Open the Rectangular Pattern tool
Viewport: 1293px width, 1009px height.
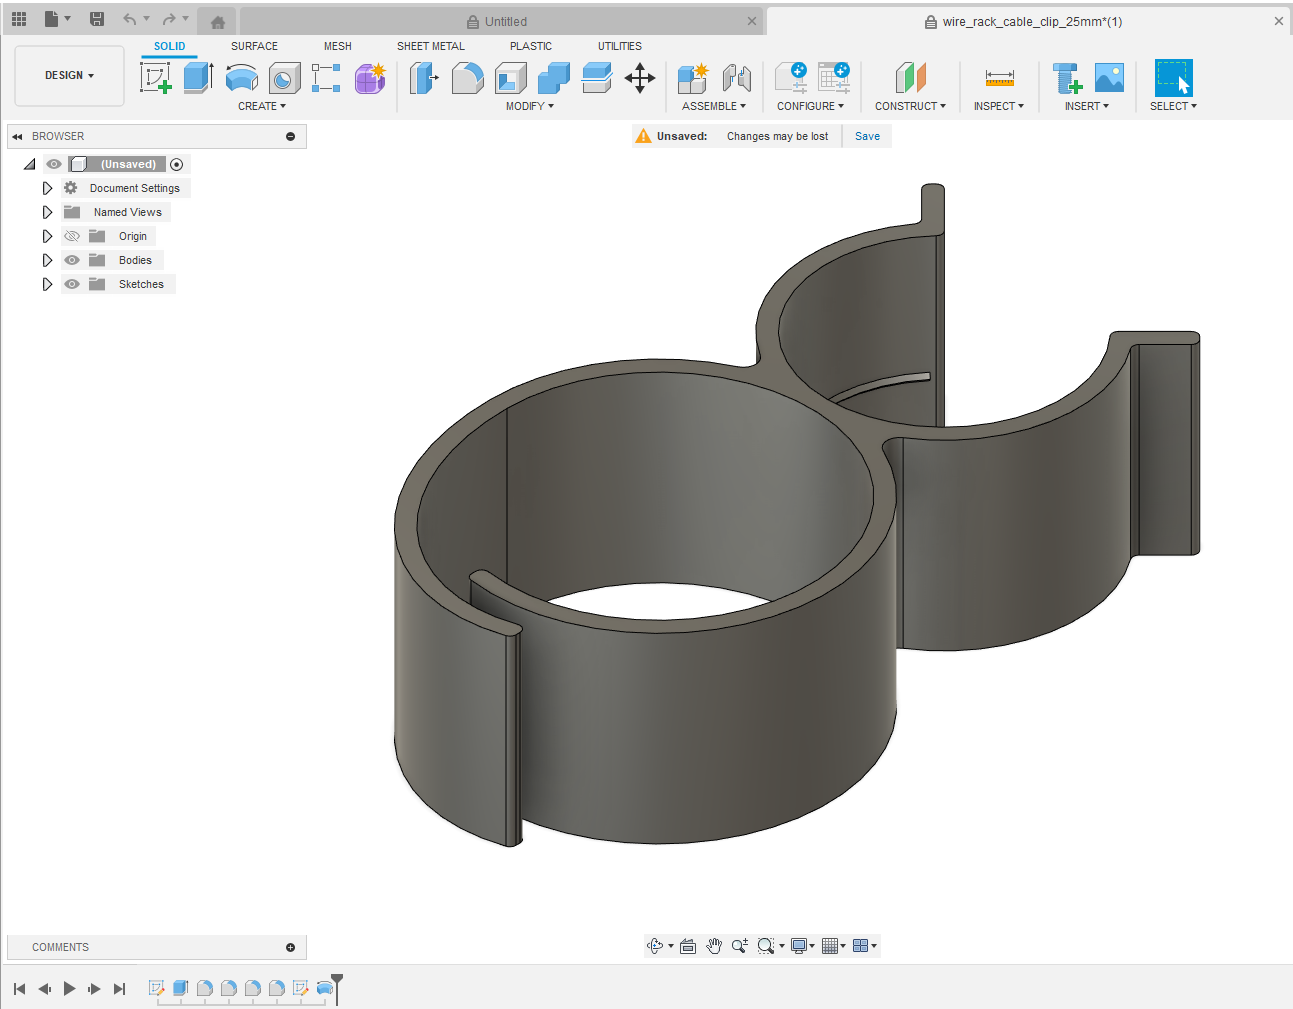[326, 78]
